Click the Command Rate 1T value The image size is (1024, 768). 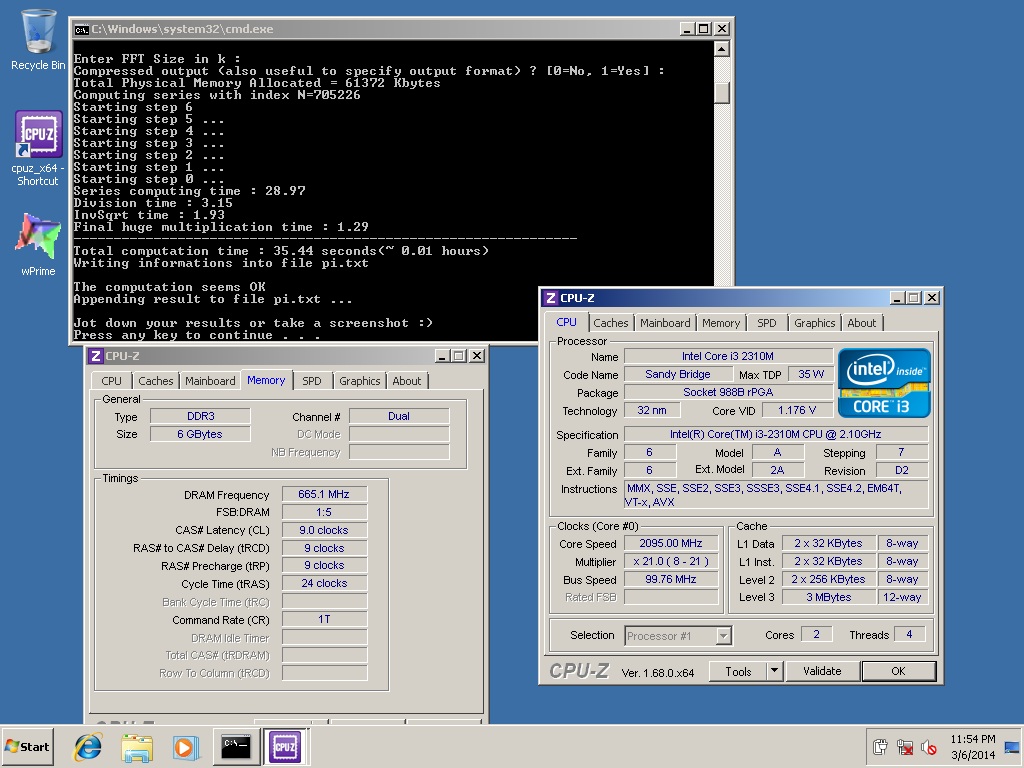pos(324,619)
